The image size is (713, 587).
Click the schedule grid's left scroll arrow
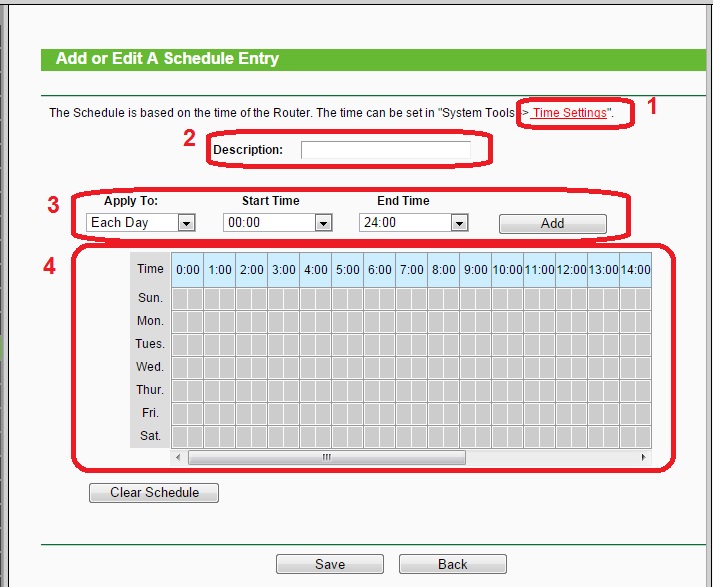[179, 458]
